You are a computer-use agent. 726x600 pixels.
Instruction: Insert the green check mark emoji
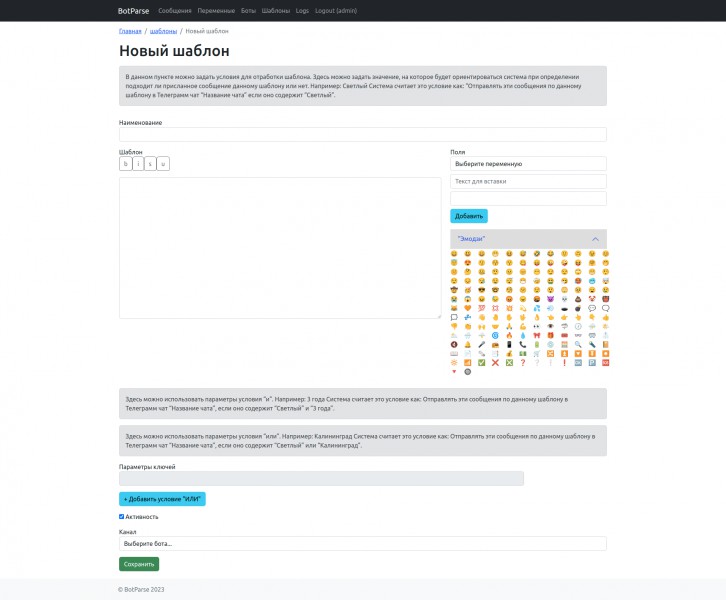coord(481,362)
